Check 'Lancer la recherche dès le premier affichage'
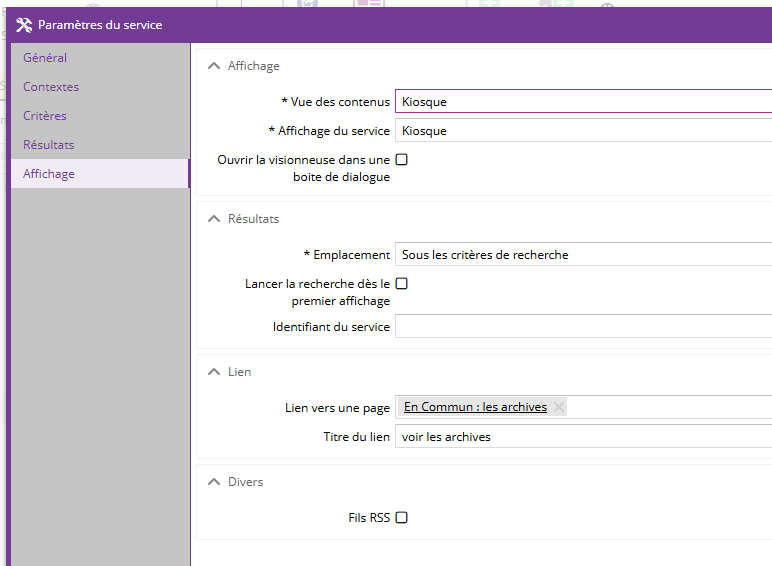Viewport: 772px width, 566px height. (402, 283)
